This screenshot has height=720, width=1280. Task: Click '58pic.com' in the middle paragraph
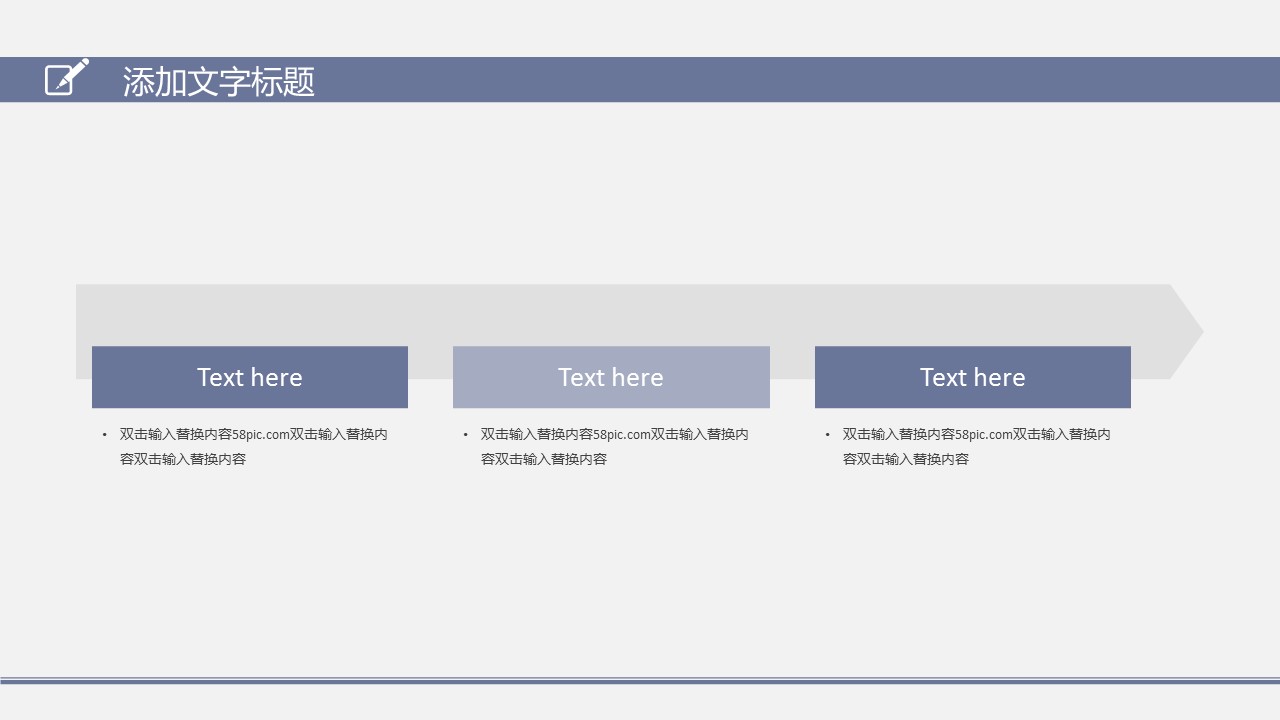pyautogui.click(x=622, y=435)
